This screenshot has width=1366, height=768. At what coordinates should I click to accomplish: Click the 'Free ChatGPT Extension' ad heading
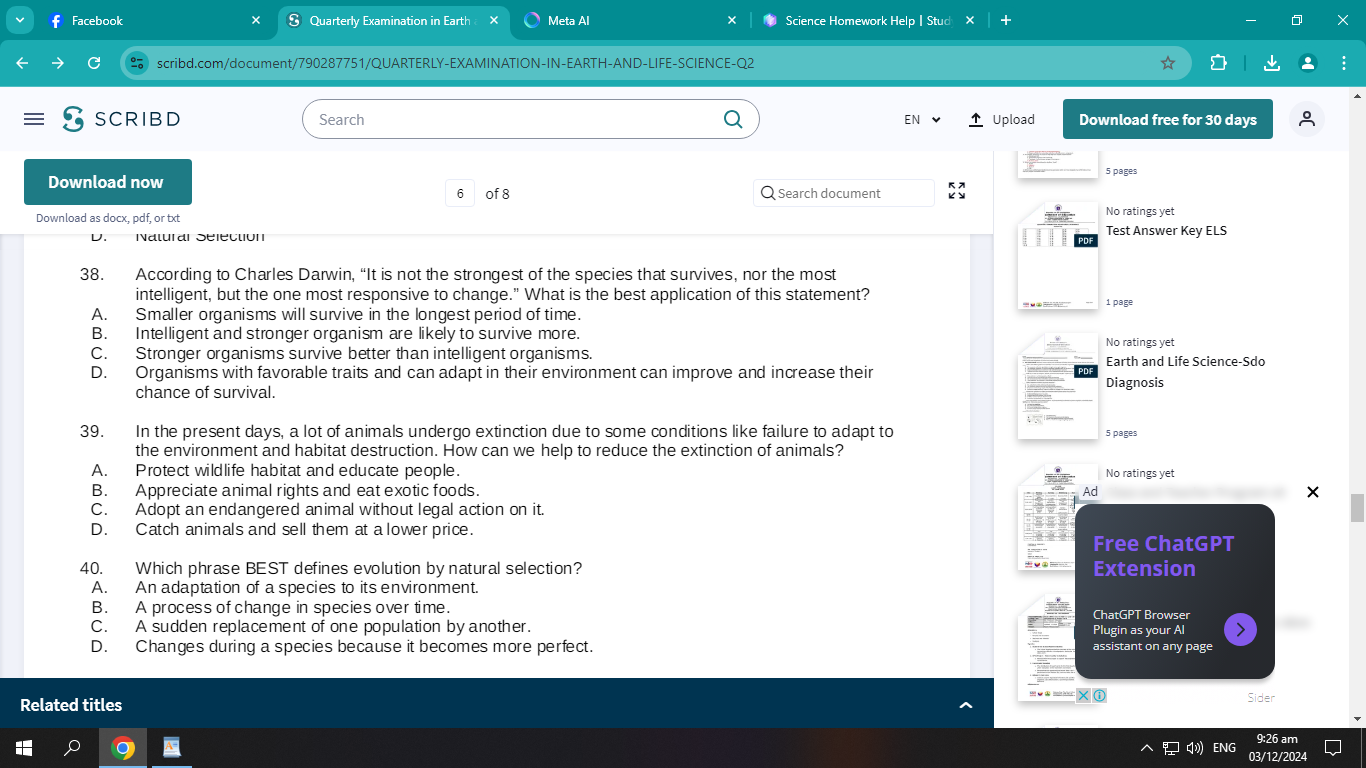coord(1164,556)
